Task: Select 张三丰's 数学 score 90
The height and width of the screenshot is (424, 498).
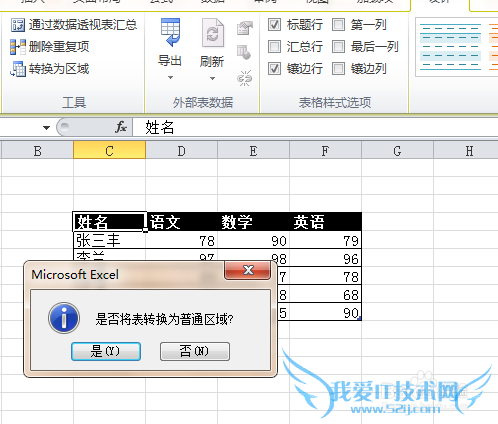Action: coord(254,240)
